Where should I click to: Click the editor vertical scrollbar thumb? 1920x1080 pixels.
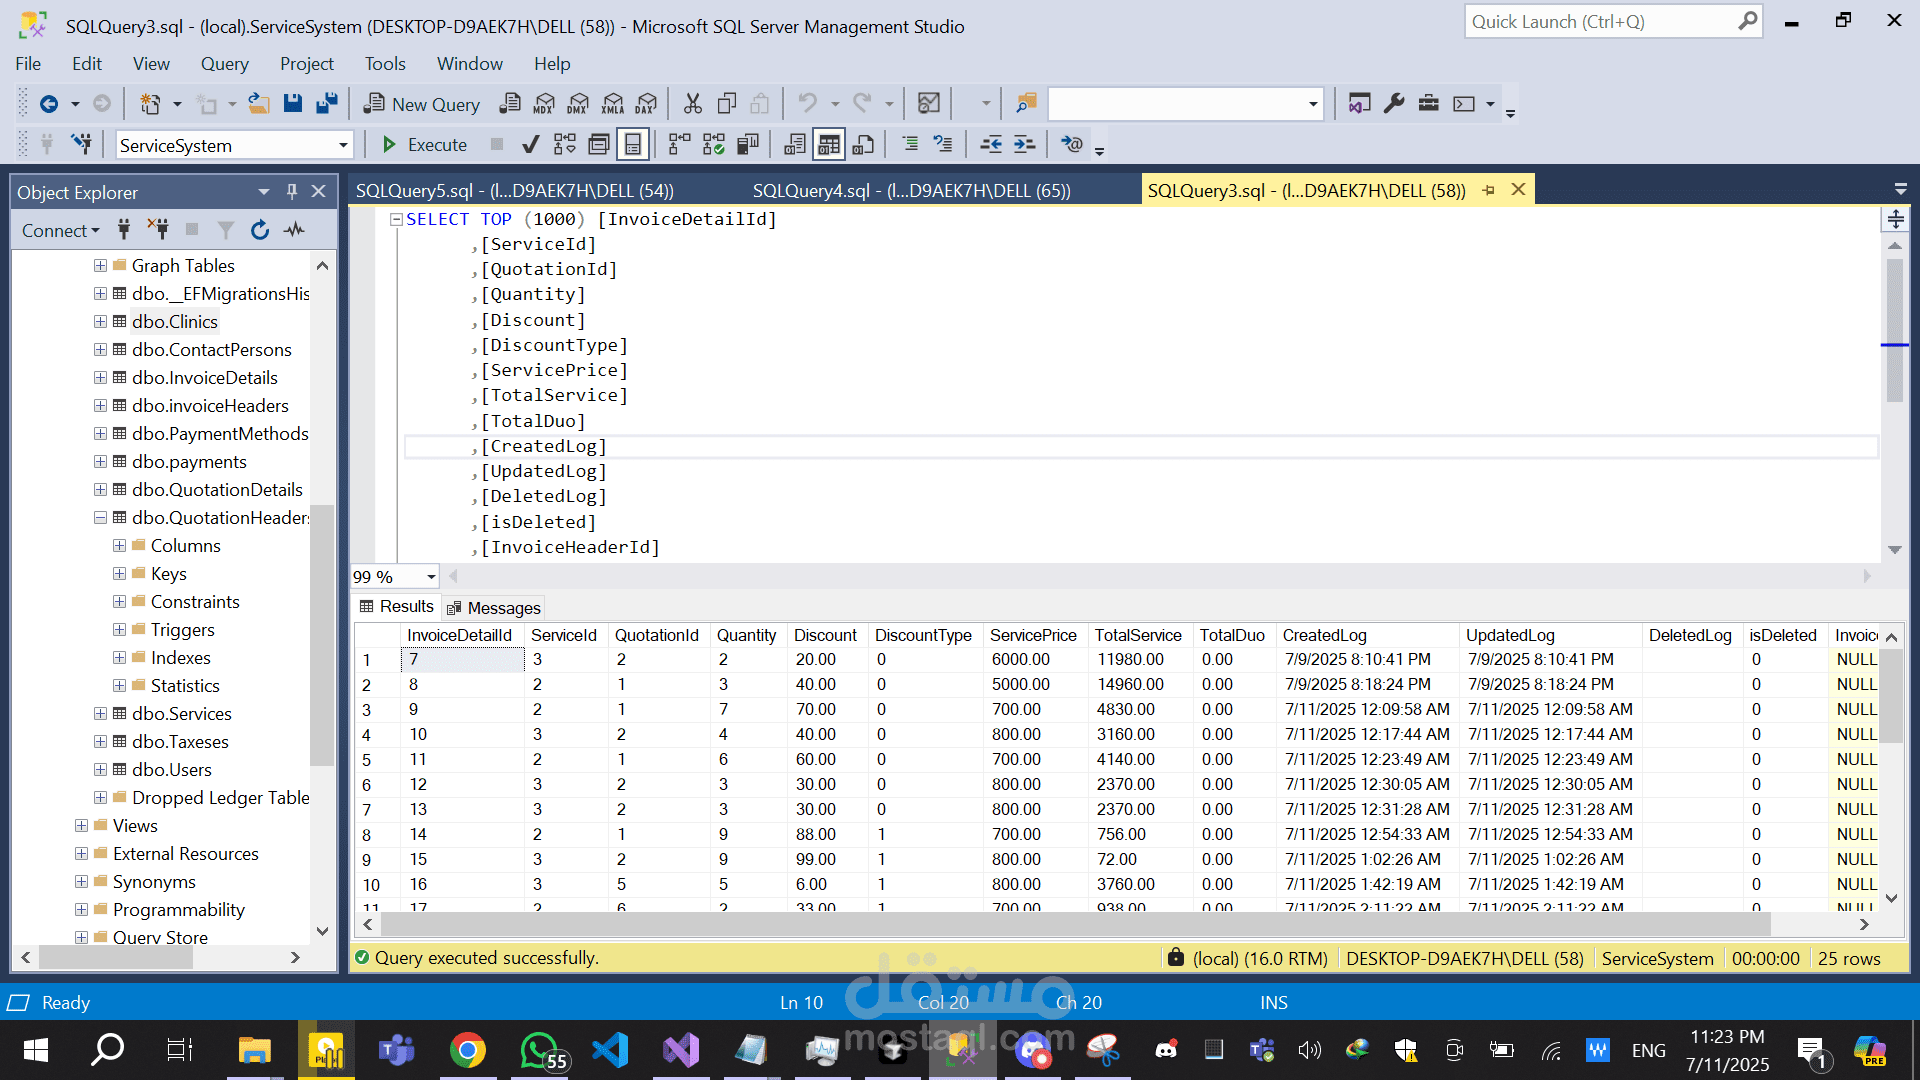(x=1895, y=330)
